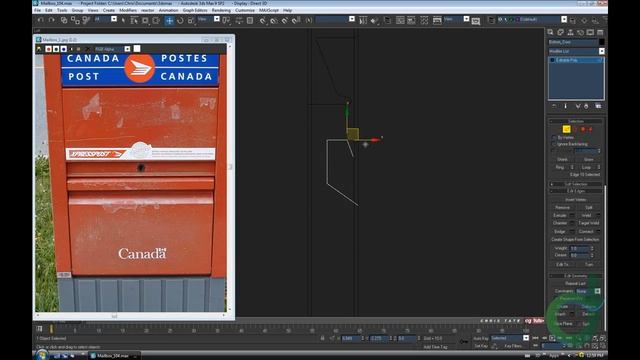This screenshot has height=360, width=640.
Task: Click the Bind to Space Warp icon
Action: pyautogui.click(x=86, y=20)
